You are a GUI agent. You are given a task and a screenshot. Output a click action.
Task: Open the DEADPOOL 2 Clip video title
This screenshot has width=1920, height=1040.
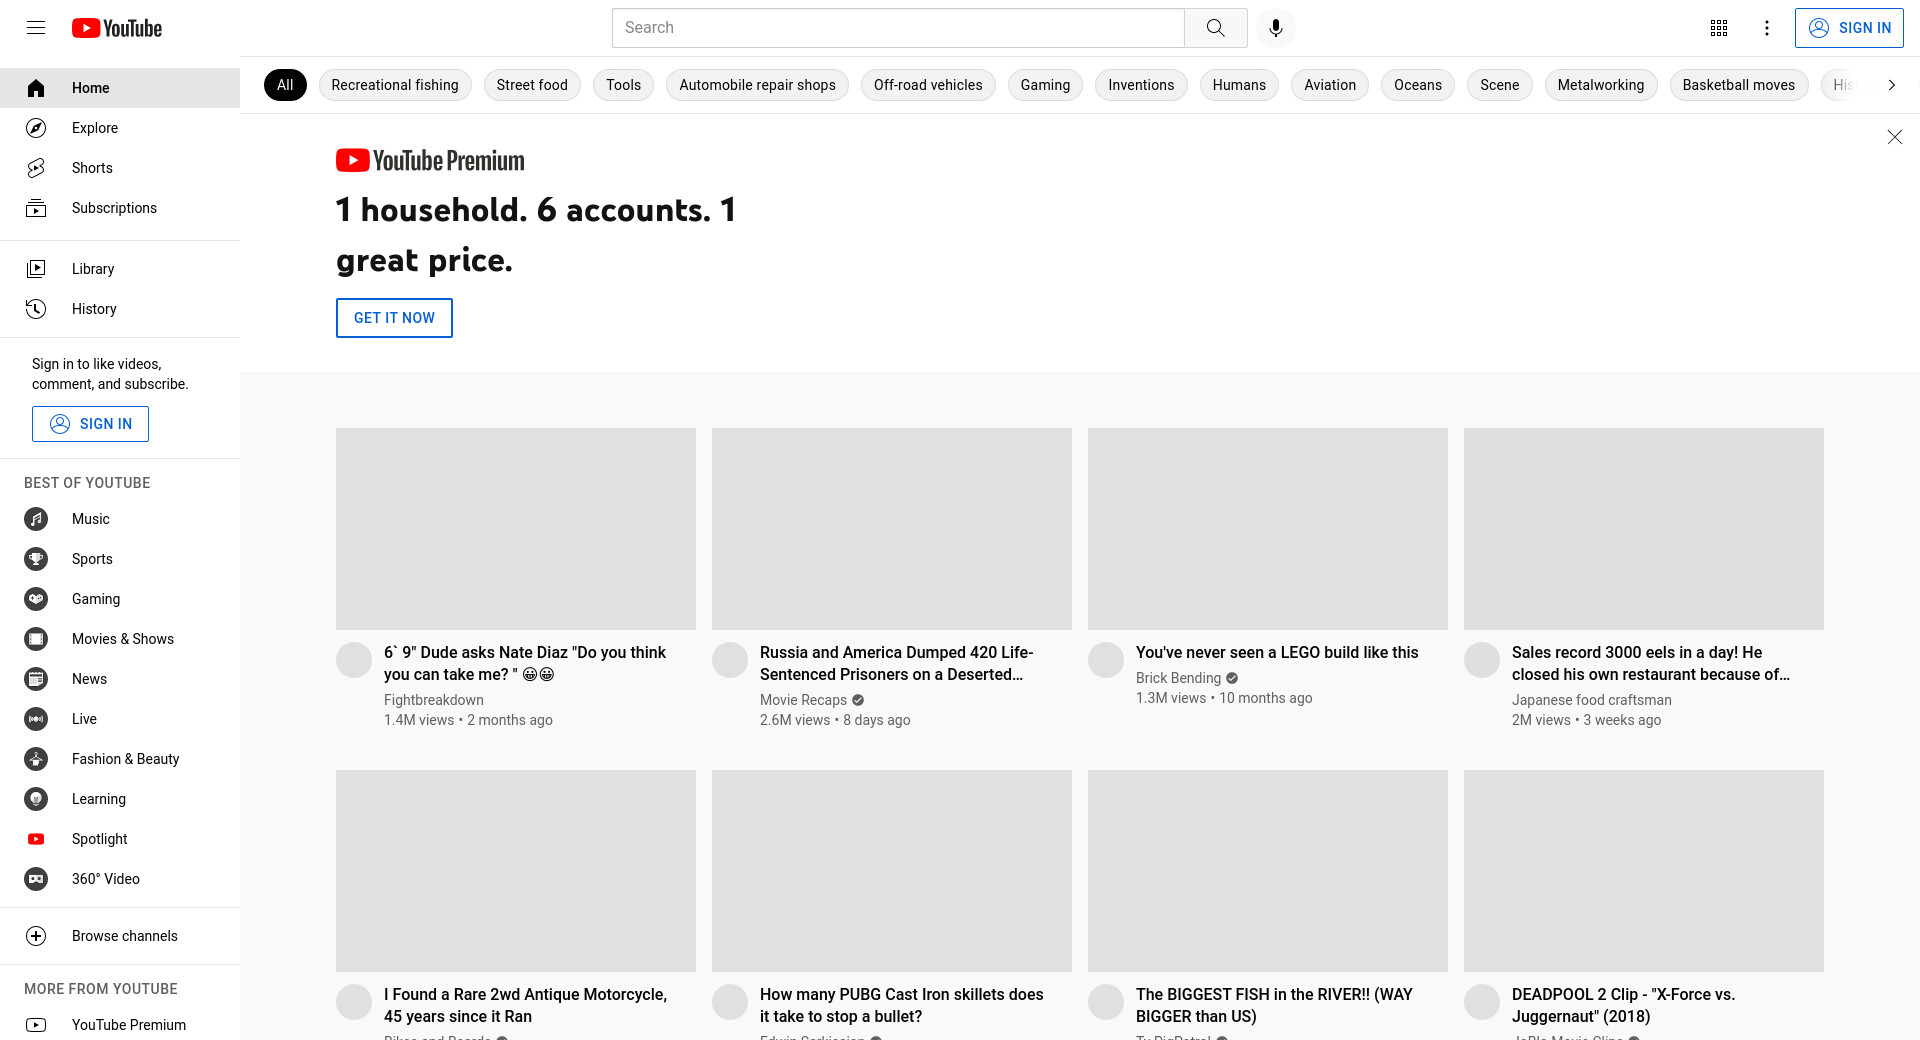click(x=1623, y=1005)
